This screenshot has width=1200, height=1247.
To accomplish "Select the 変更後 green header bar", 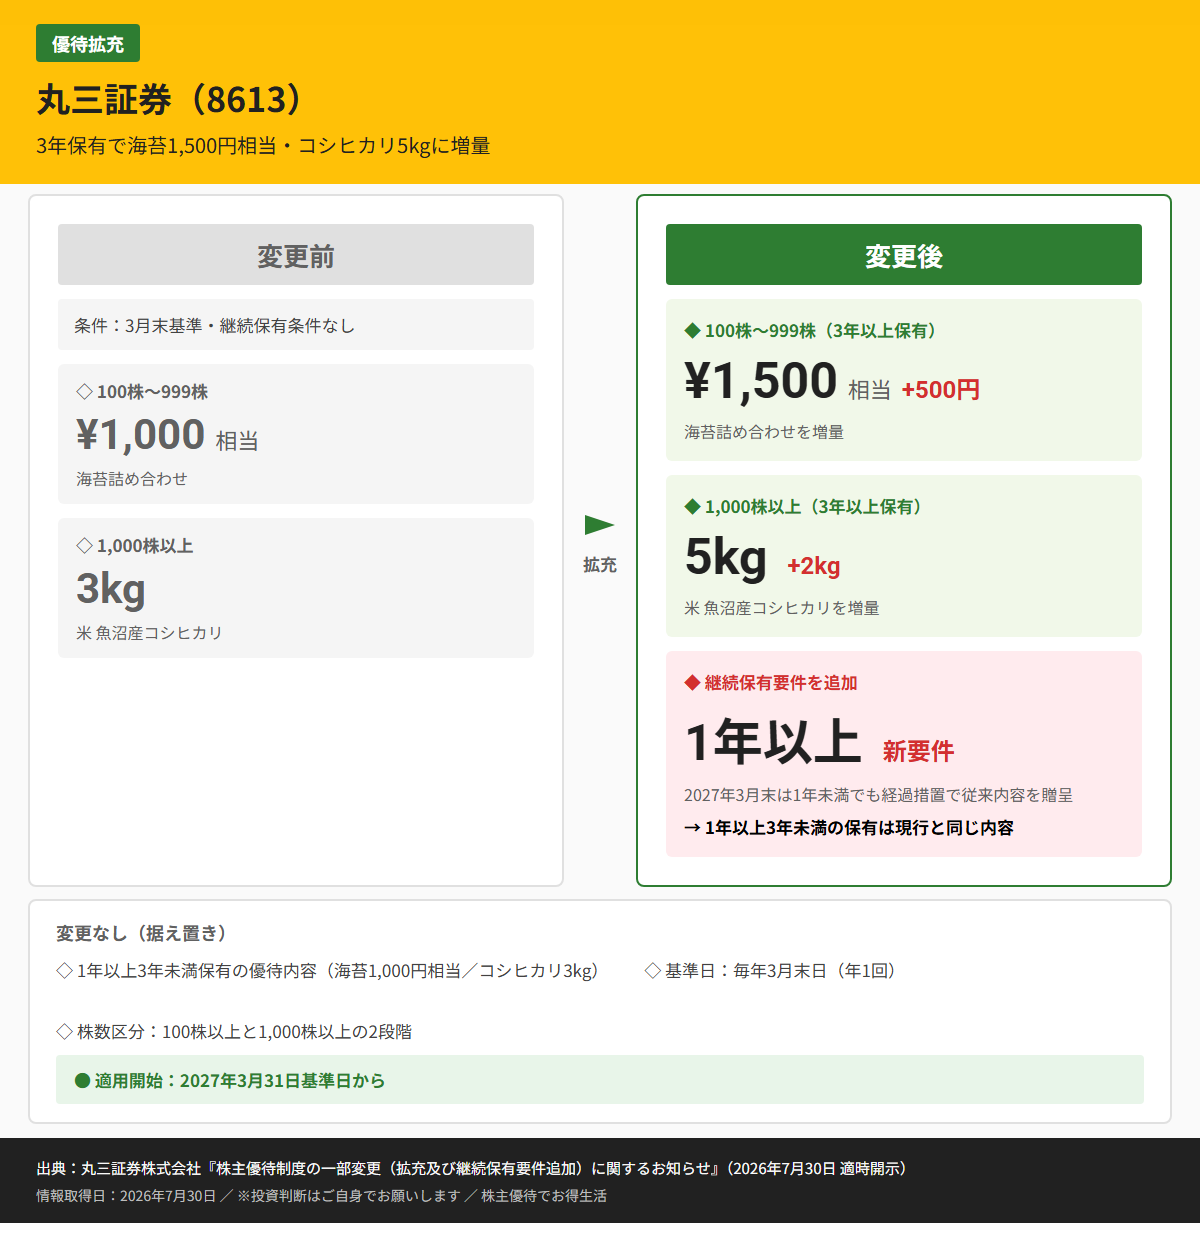I will tap(904, 255).
